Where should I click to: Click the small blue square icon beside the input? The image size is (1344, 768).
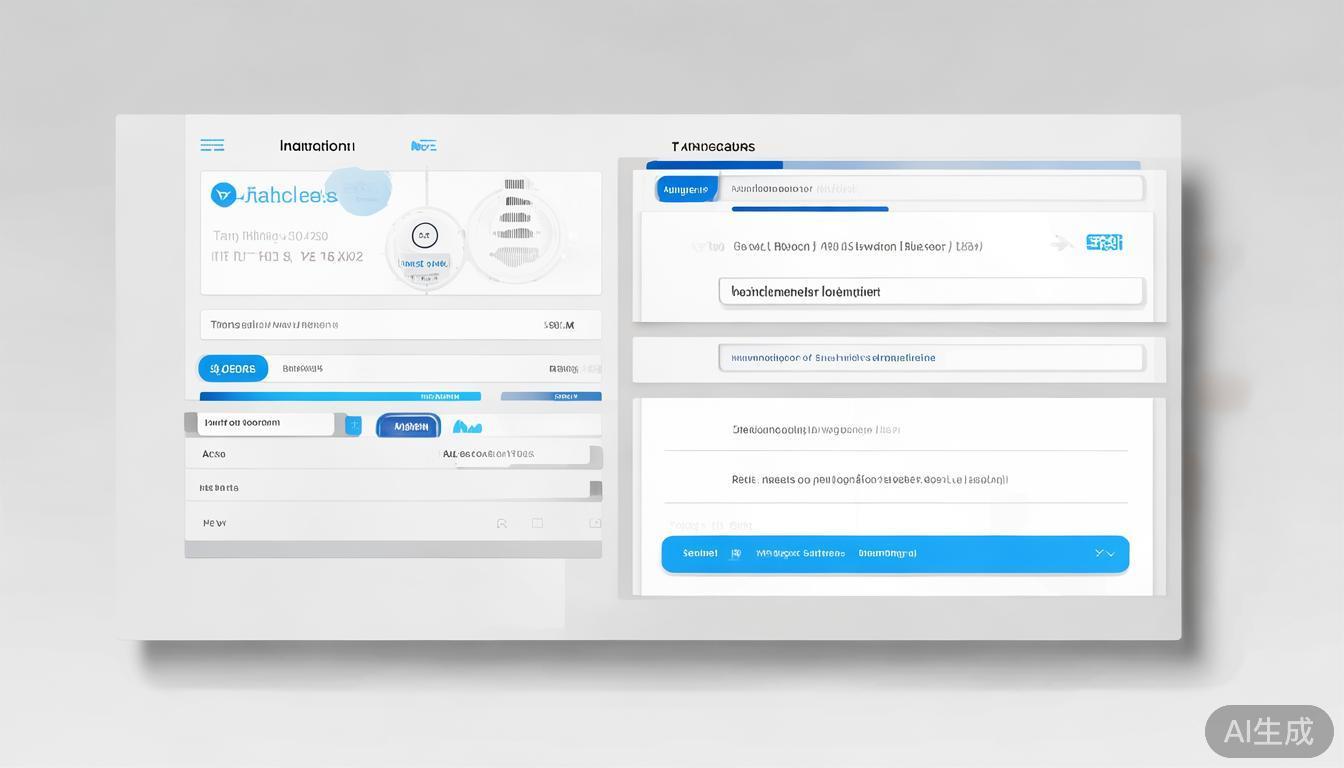click(x=353, y=425)
